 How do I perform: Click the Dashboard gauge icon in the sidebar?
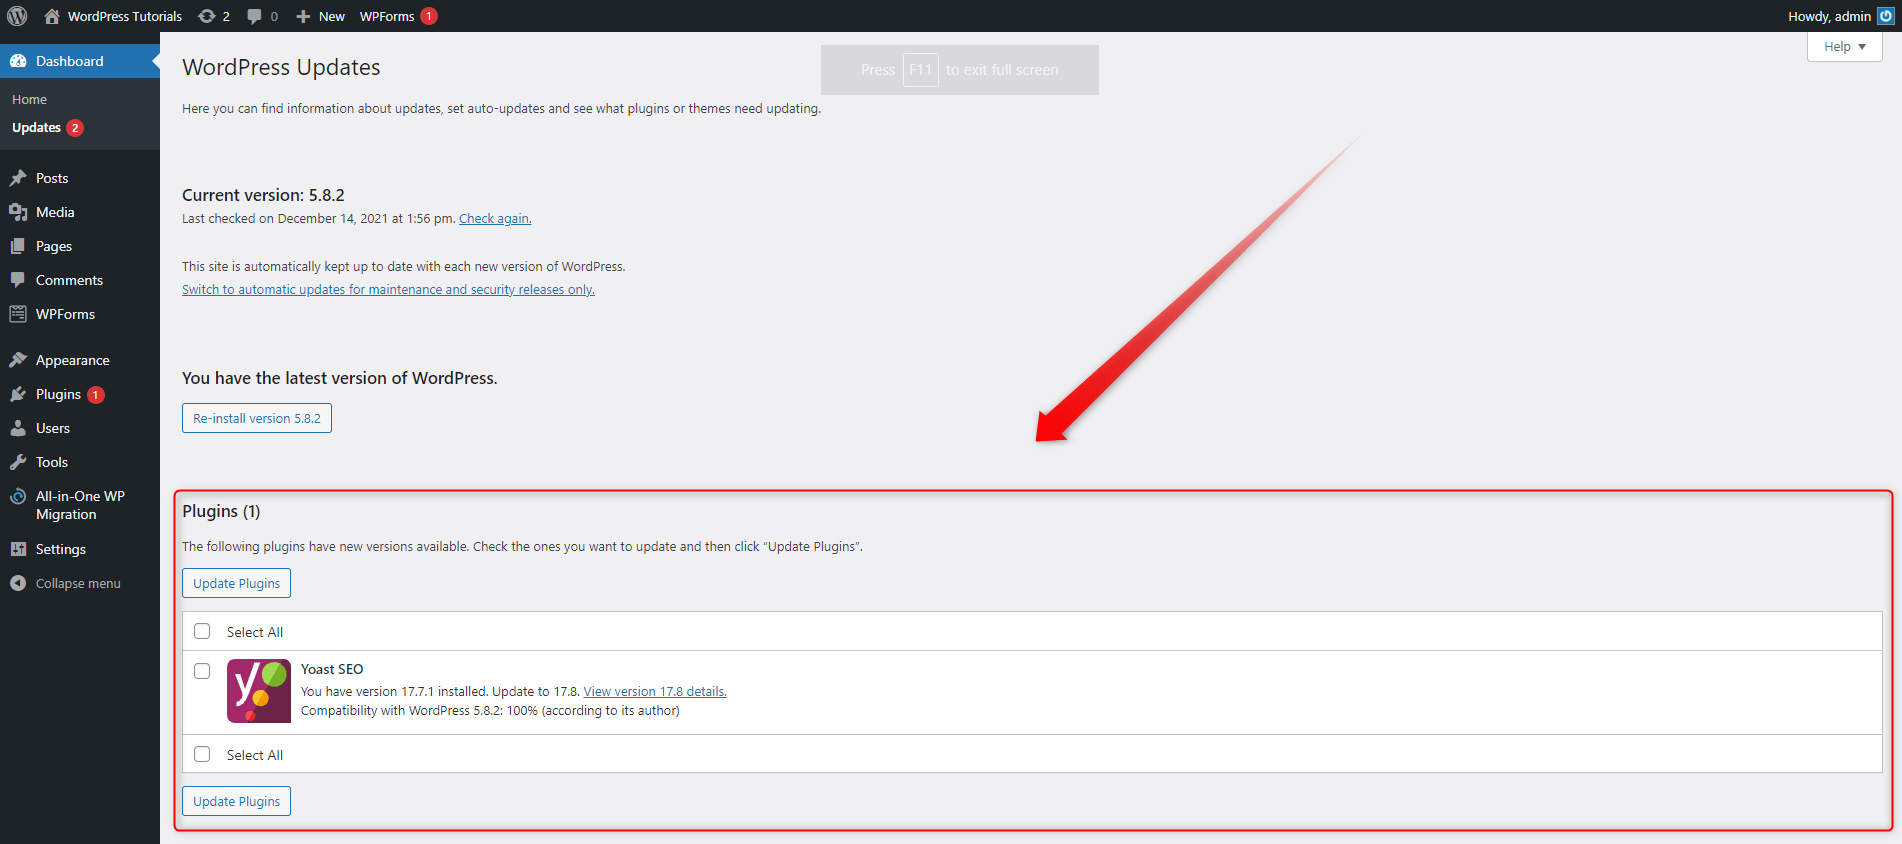[x=18, y=61]
